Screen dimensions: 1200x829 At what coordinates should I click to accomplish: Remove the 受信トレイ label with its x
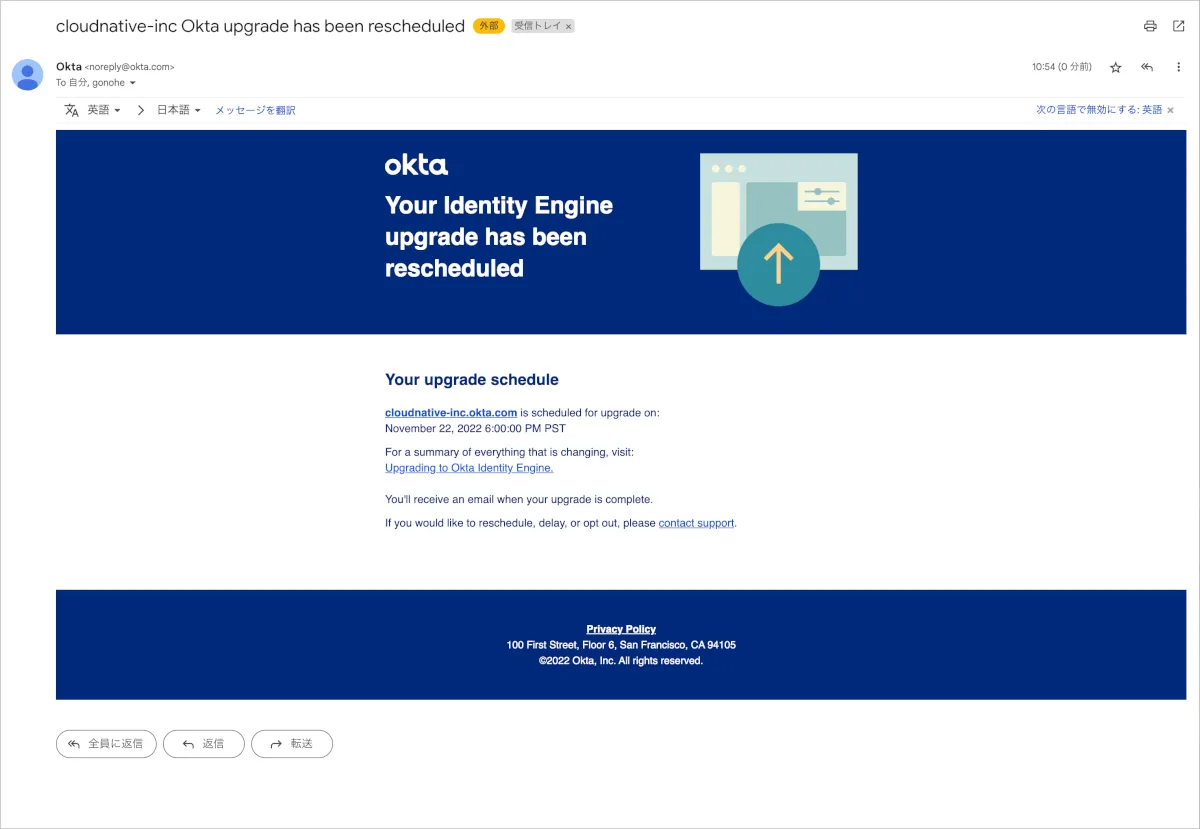[x=568, y=27]
